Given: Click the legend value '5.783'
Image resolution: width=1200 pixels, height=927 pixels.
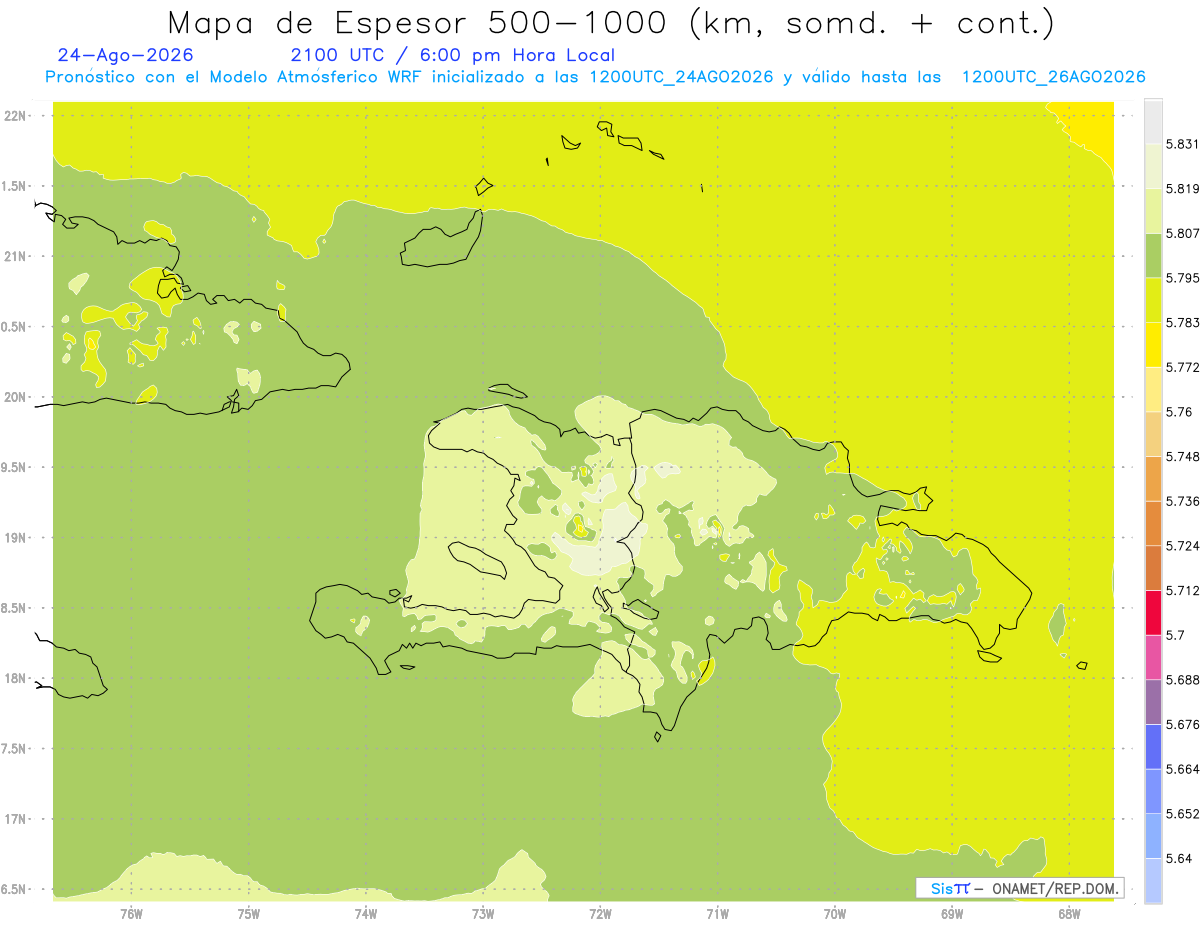Looking at the screenshot, I should [1182, 322].
